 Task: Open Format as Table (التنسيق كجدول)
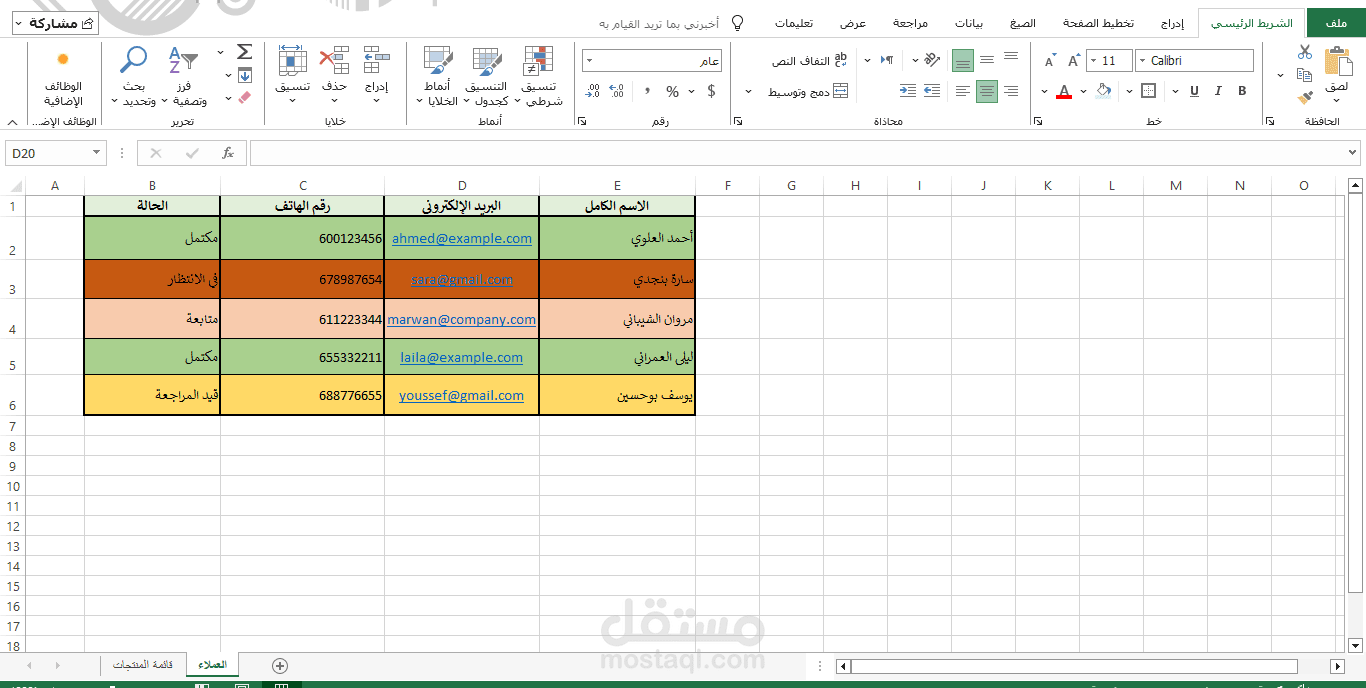(487, 76)
